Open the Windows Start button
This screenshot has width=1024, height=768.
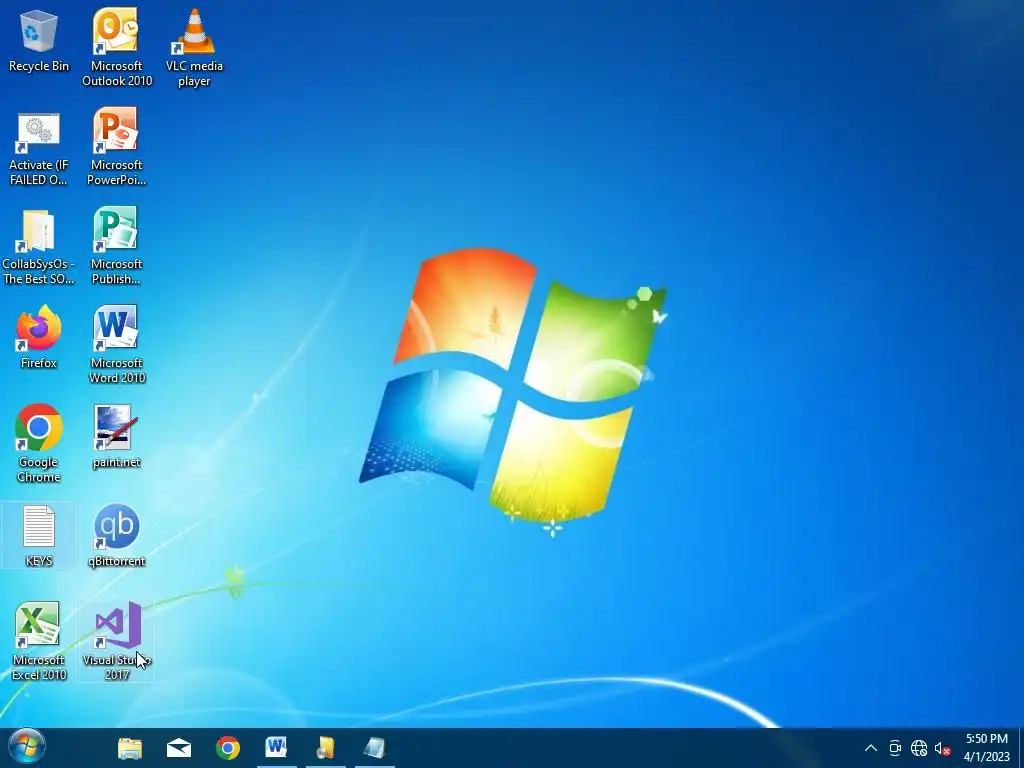pos(27,748)
